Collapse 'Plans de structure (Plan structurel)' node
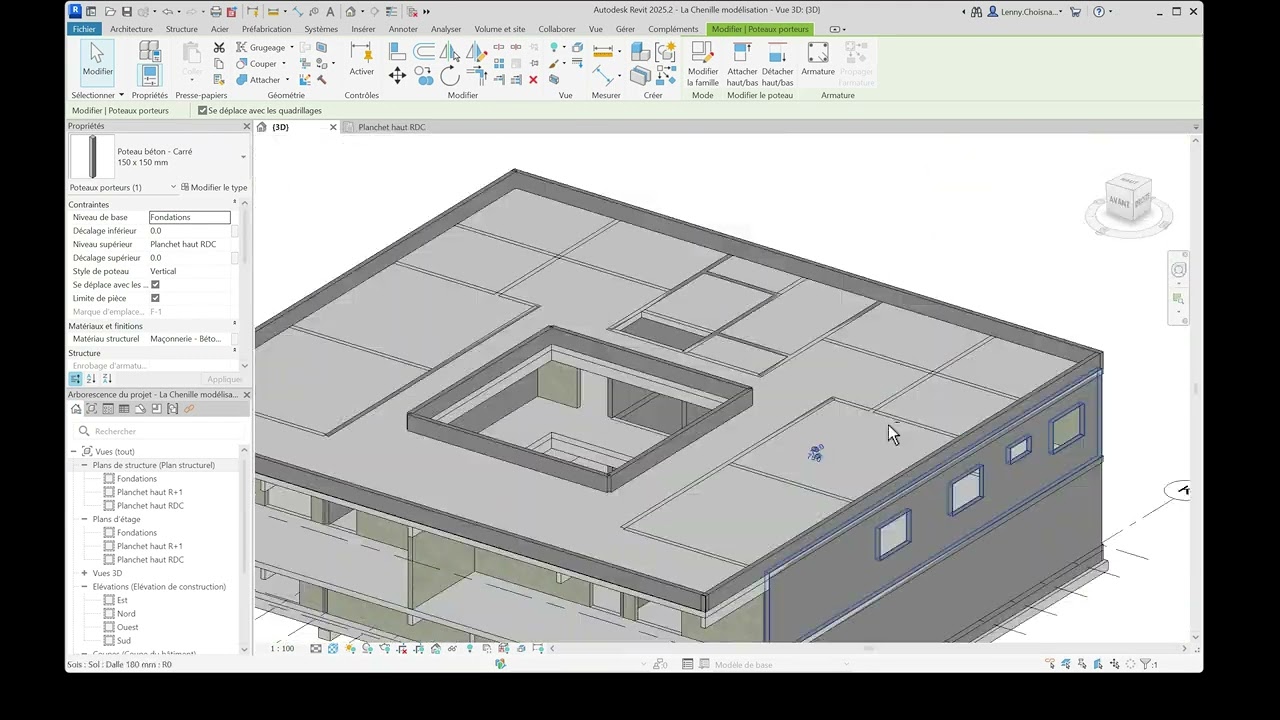Screen dimensions: 1280x720 click(x=85, y=465)
